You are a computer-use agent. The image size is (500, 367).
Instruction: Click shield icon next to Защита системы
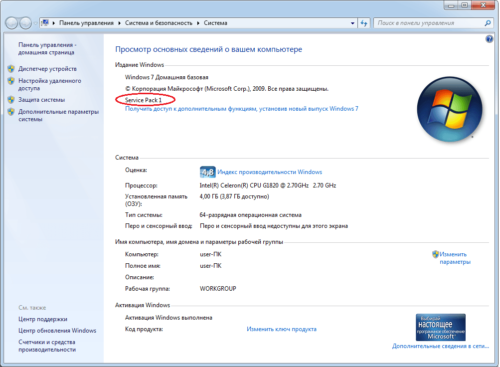pyautogui.click(x=11, y=100)
